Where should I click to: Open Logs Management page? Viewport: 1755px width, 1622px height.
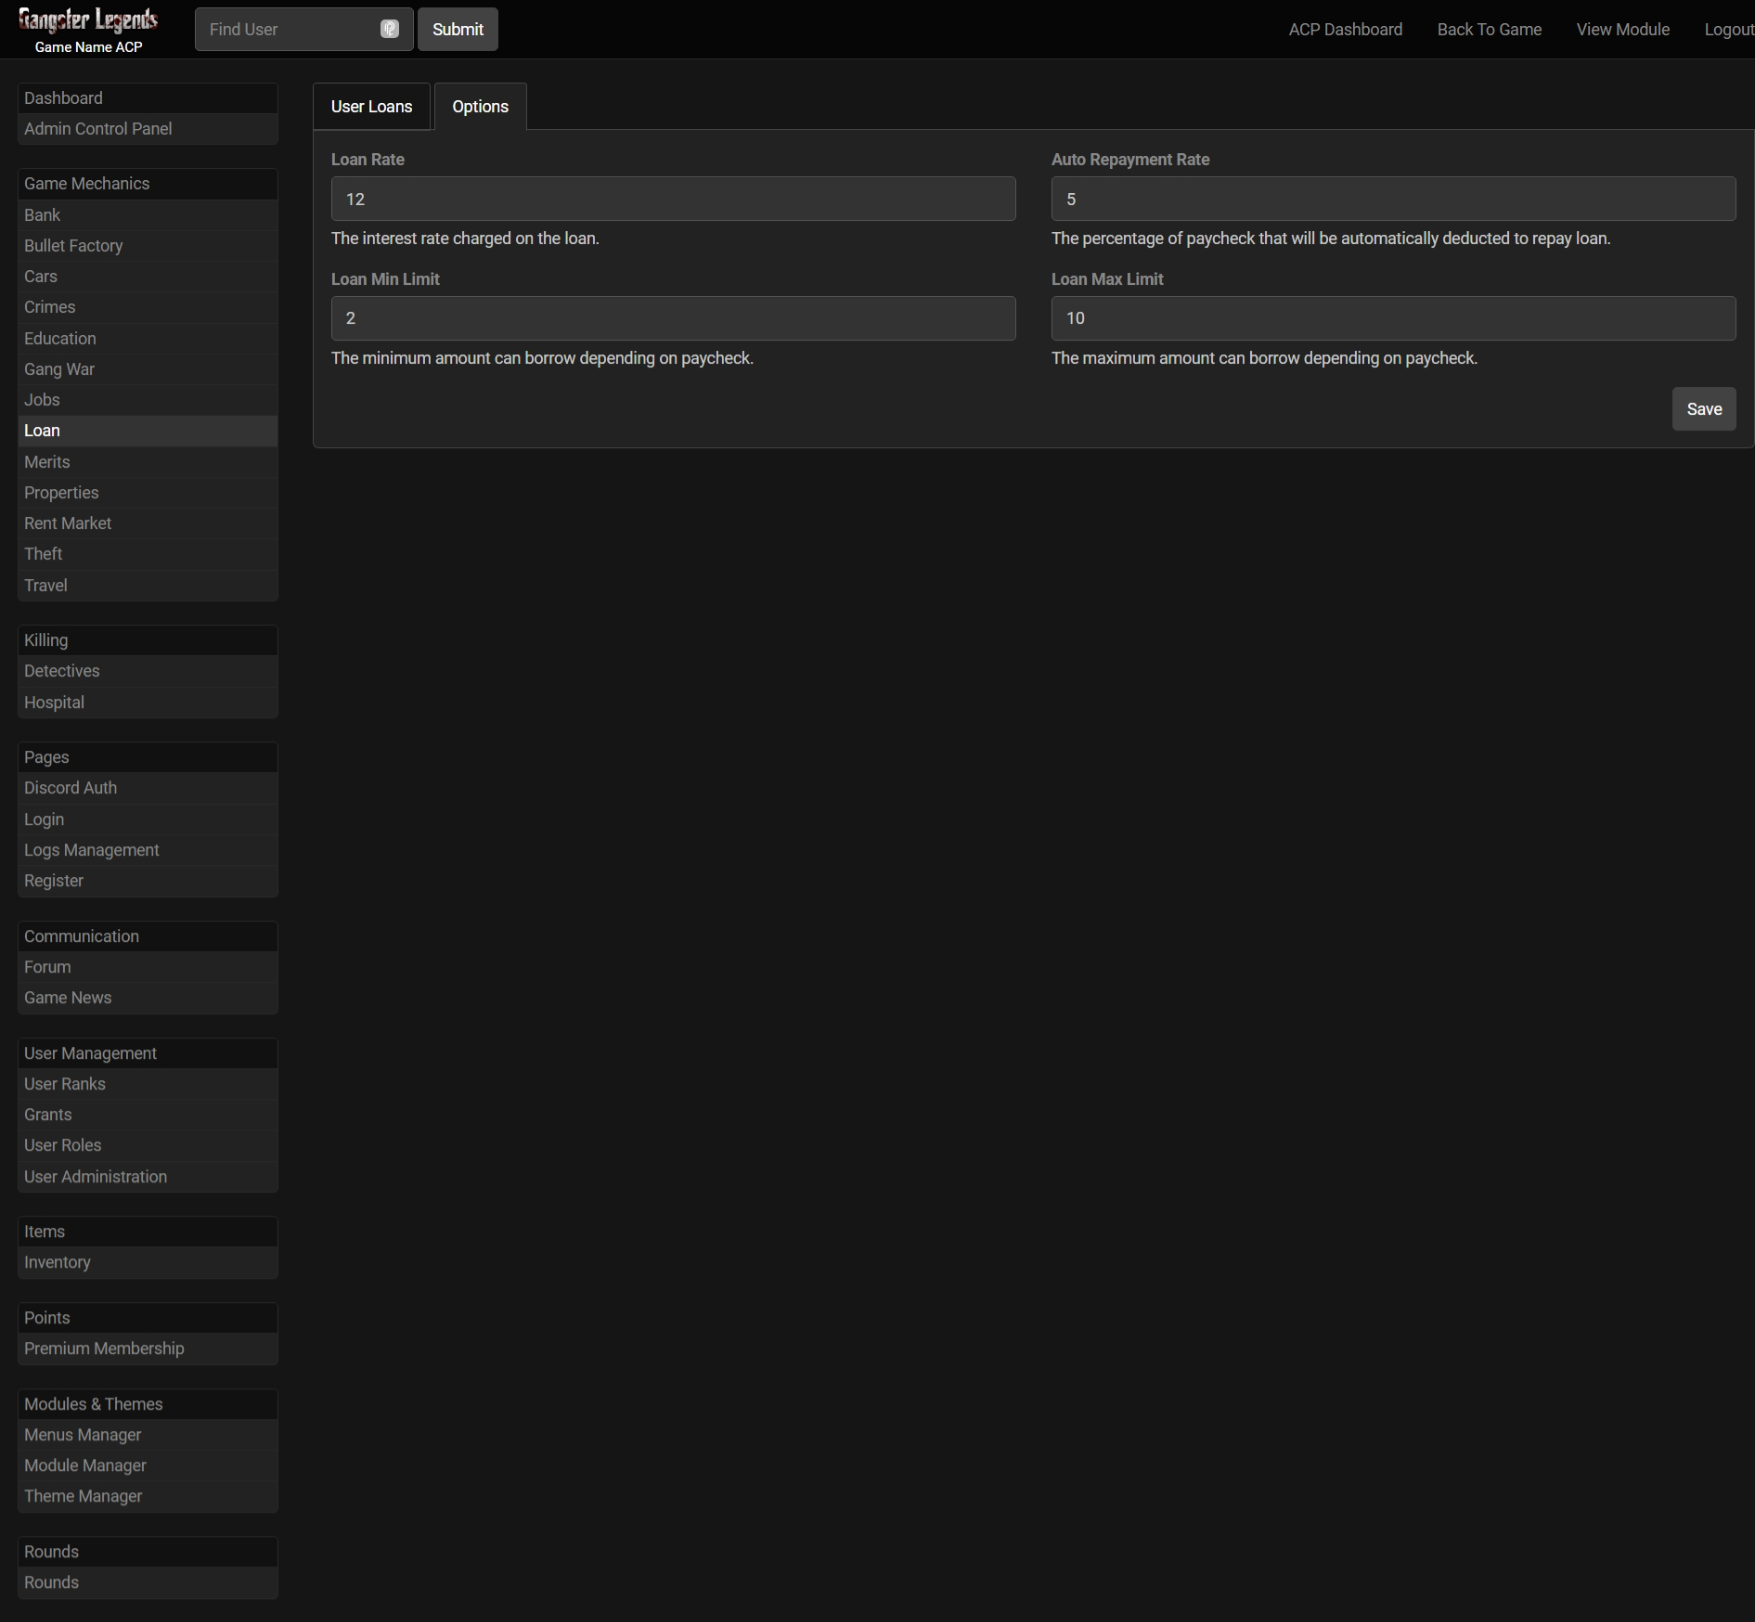(x=91, y=850)
